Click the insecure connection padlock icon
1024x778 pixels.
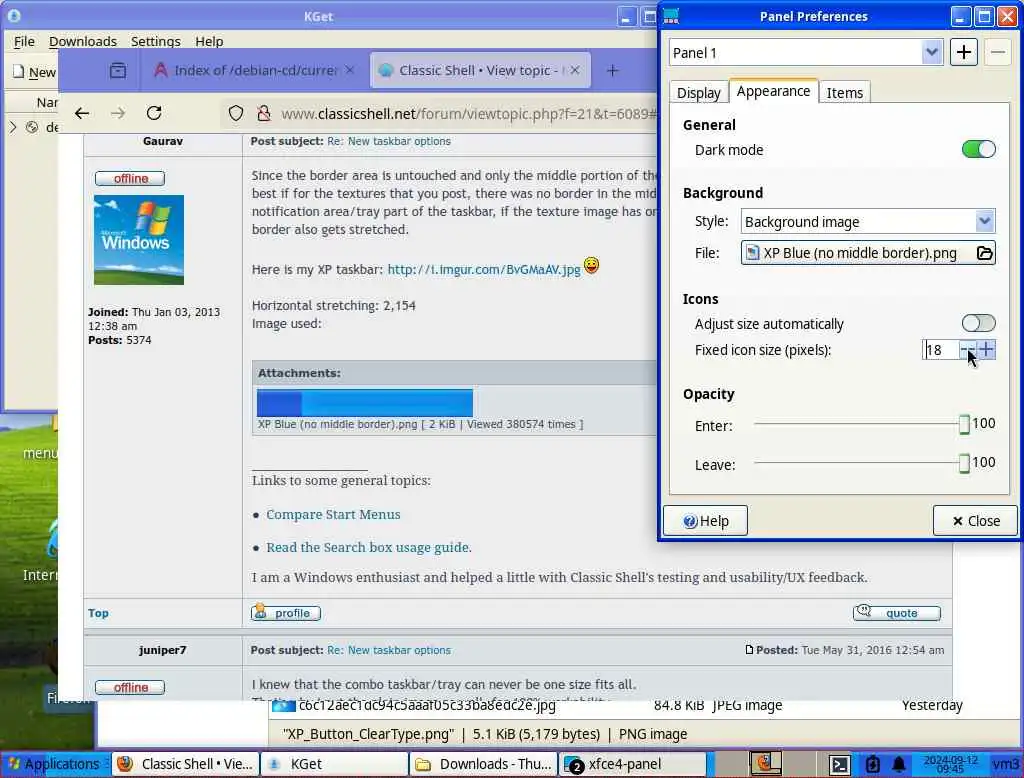click(x=264, y=114)
